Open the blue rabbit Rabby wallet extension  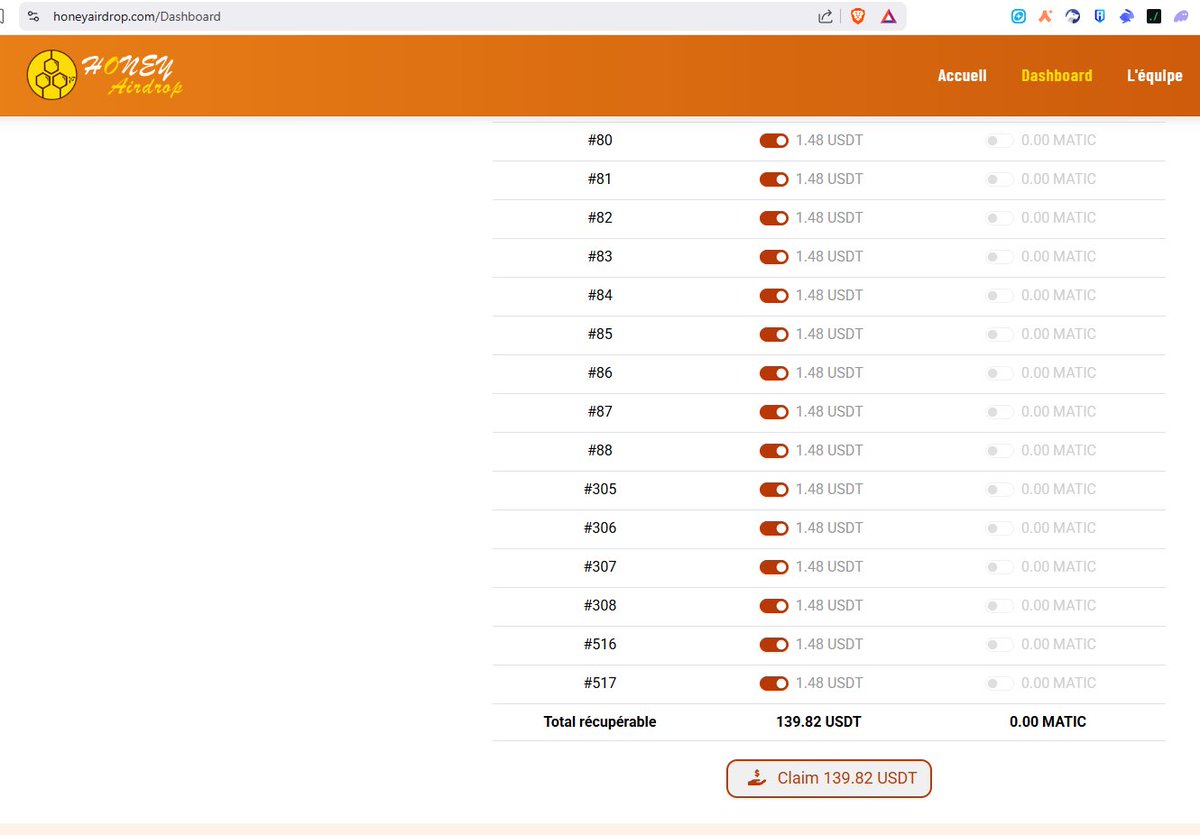click(1126, 16)
